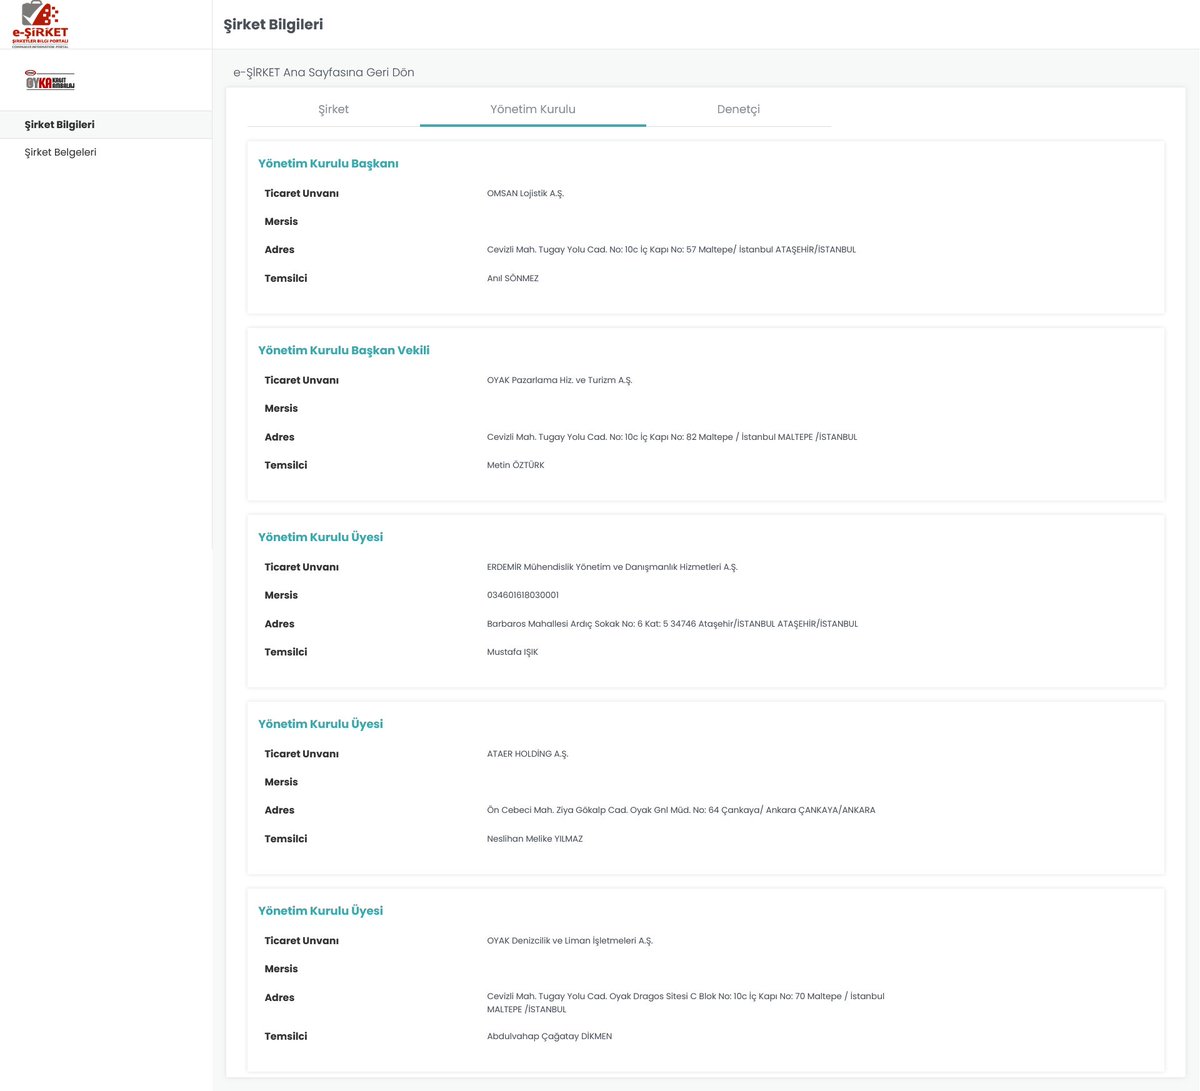1200x1091 pixels.
Task: Return via e-ŞİRKET Ana Sayfasına Geri Dön link
Action: [x=324, y=72]
